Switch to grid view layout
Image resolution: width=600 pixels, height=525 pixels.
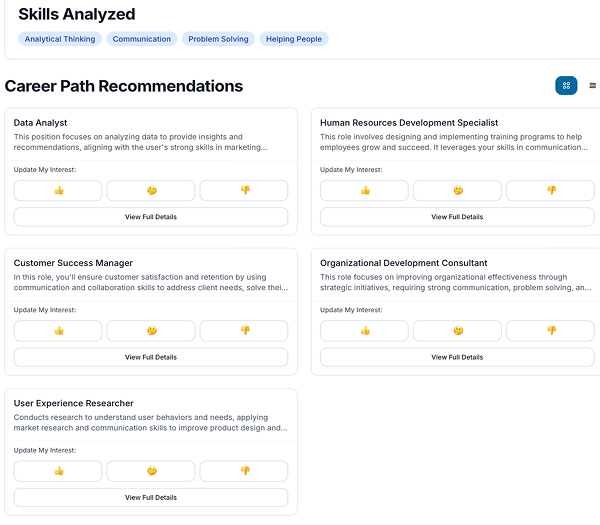566,86
